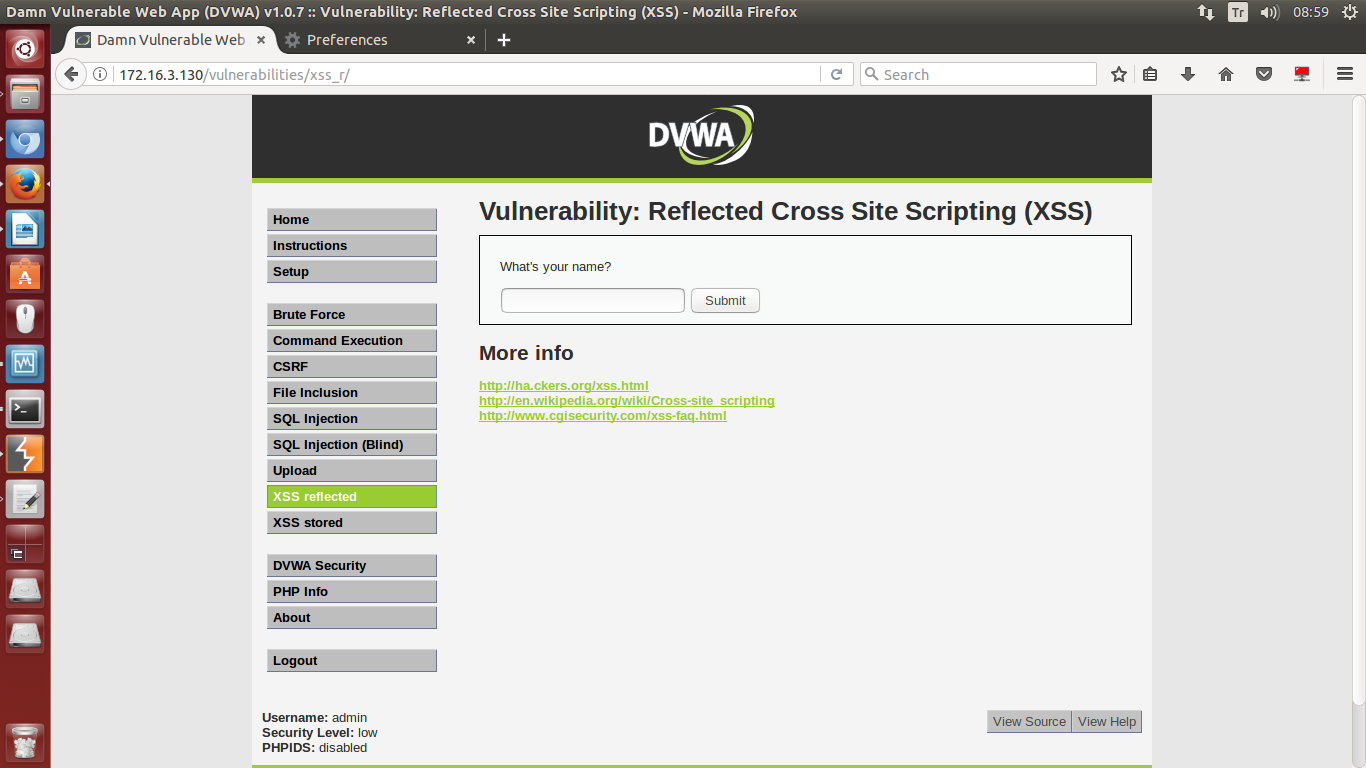This screenshot has height=768, width=1366.
Task: Open Upload vulnerability page
Action: coord(352,471)
